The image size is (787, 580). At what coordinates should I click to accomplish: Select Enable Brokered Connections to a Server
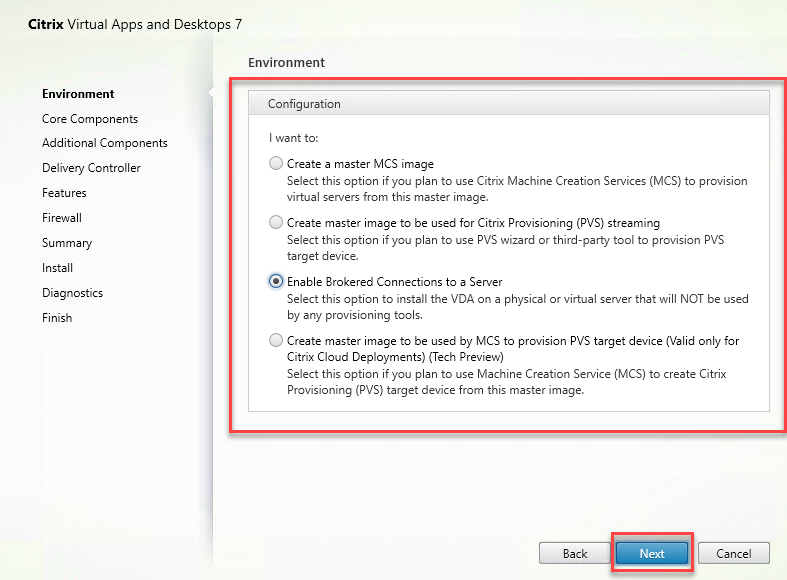tap(276, 282)
